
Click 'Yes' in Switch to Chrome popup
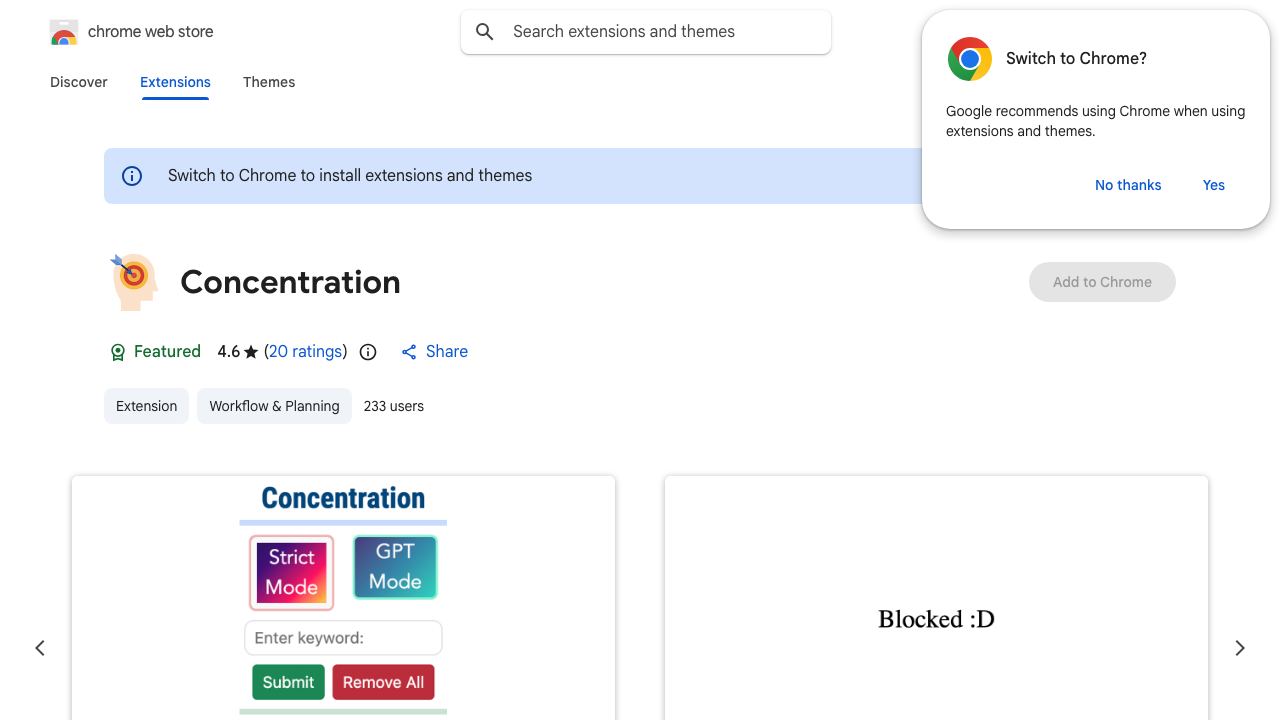click(x=1214, y=185)
